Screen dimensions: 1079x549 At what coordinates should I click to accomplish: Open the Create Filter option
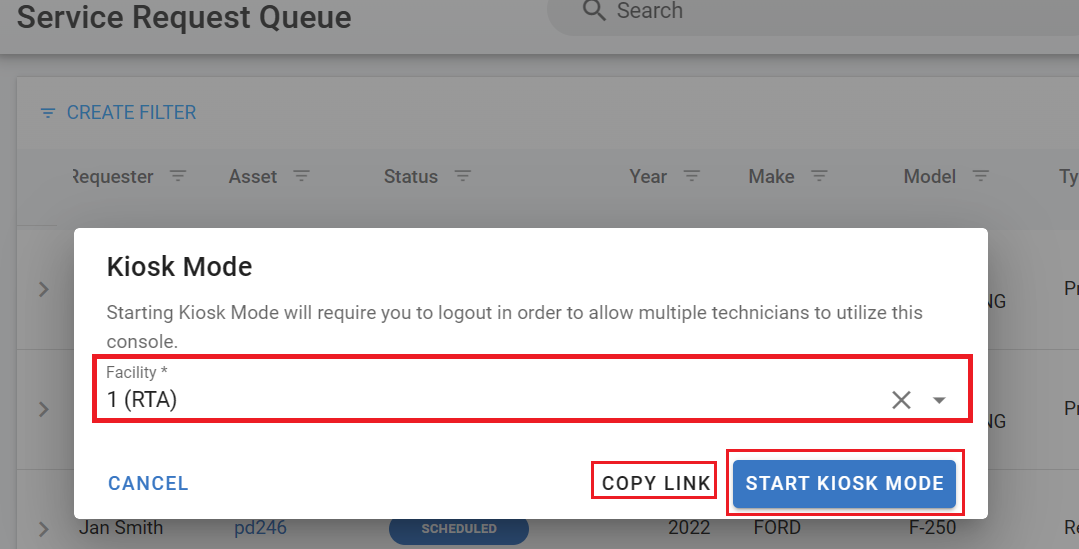(118, 113)
